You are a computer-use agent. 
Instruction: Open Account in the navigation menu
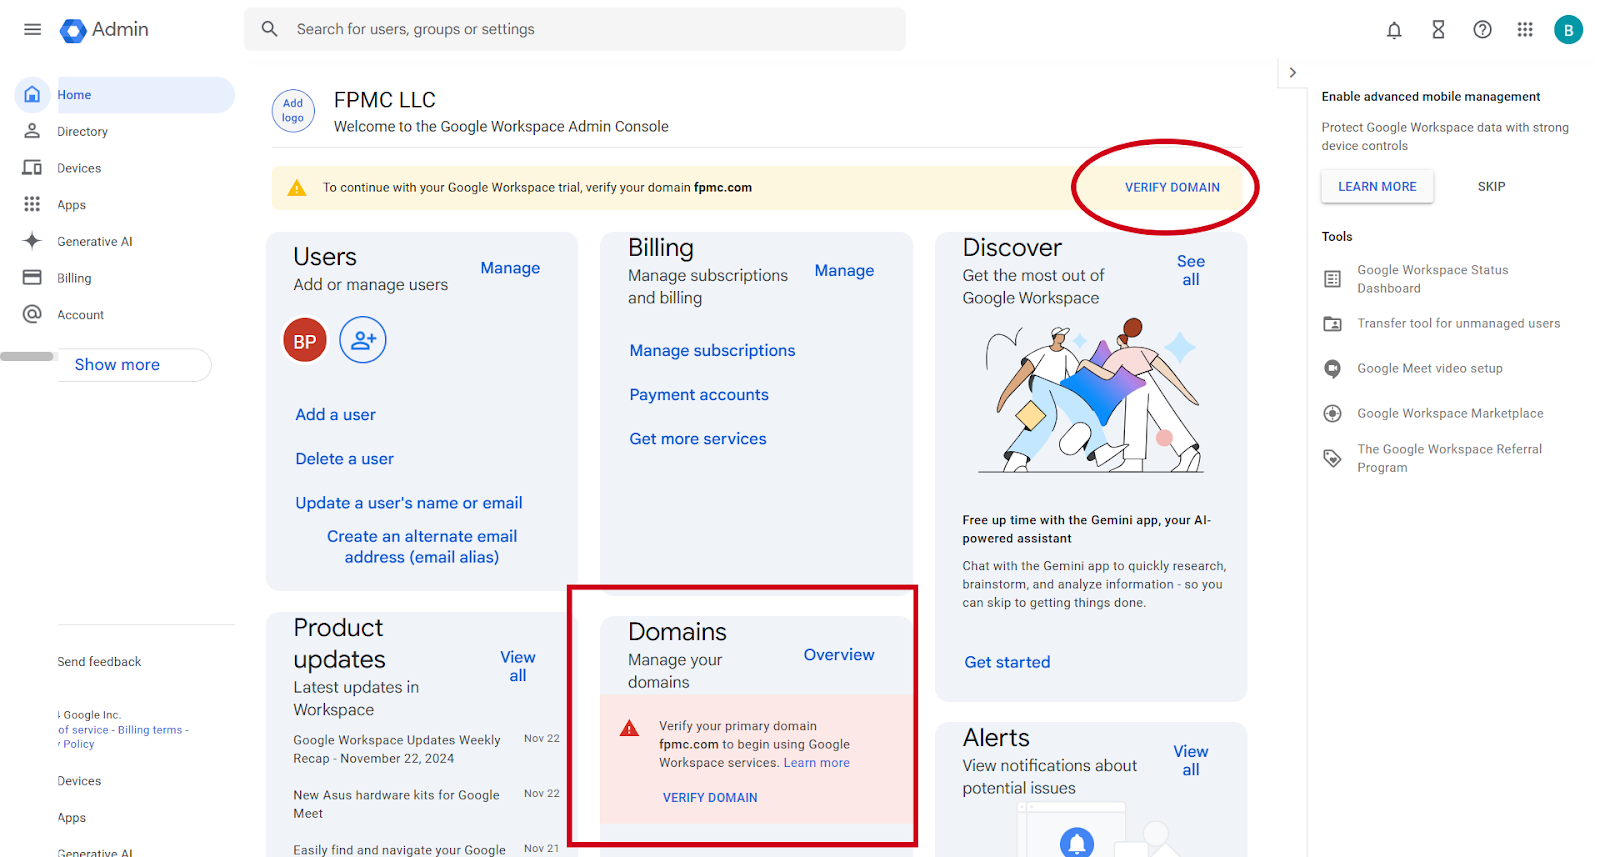[x=80, y=315]
